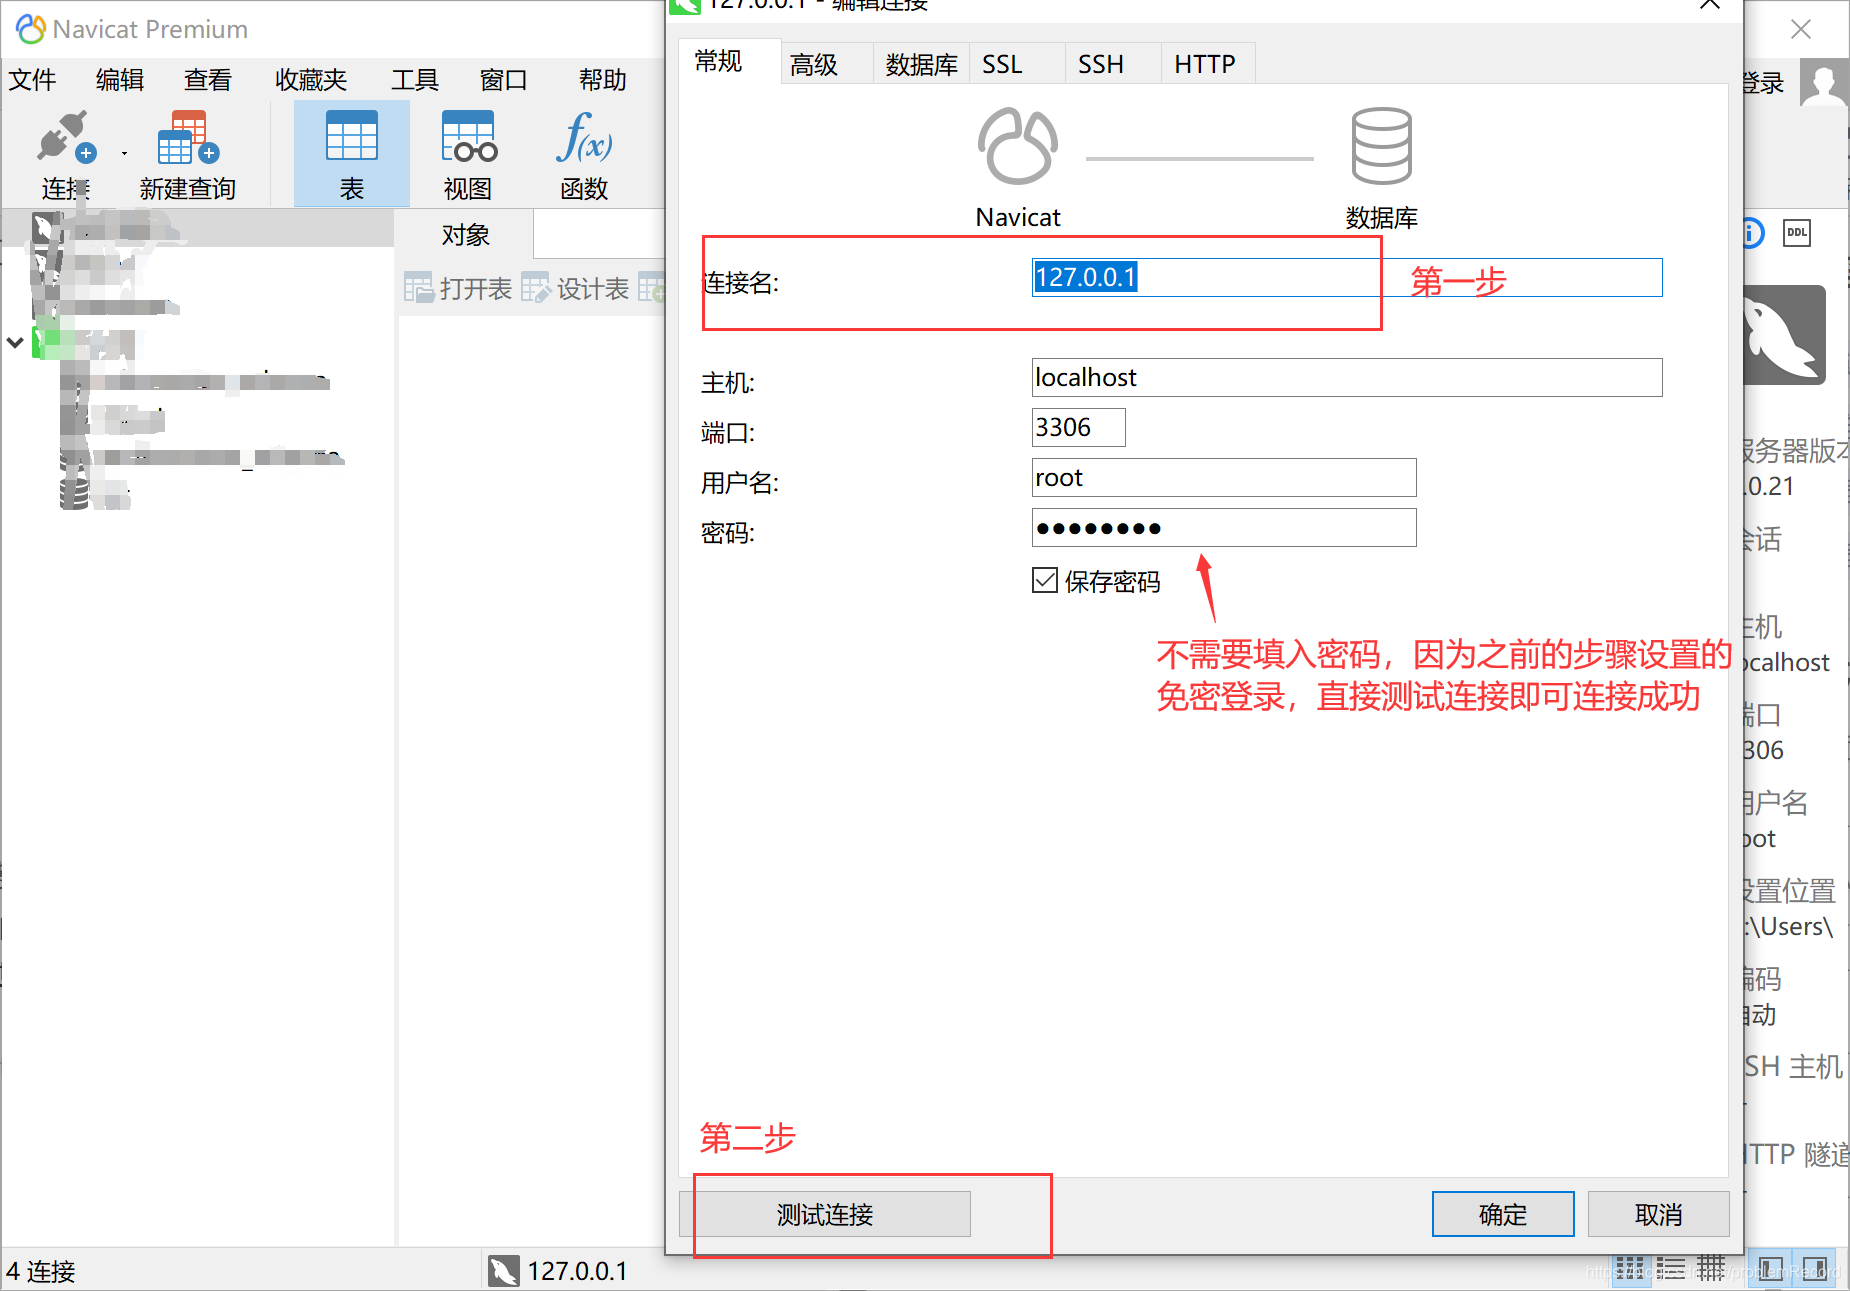Click the Port field showing 3306

[x=1078, y=427]
